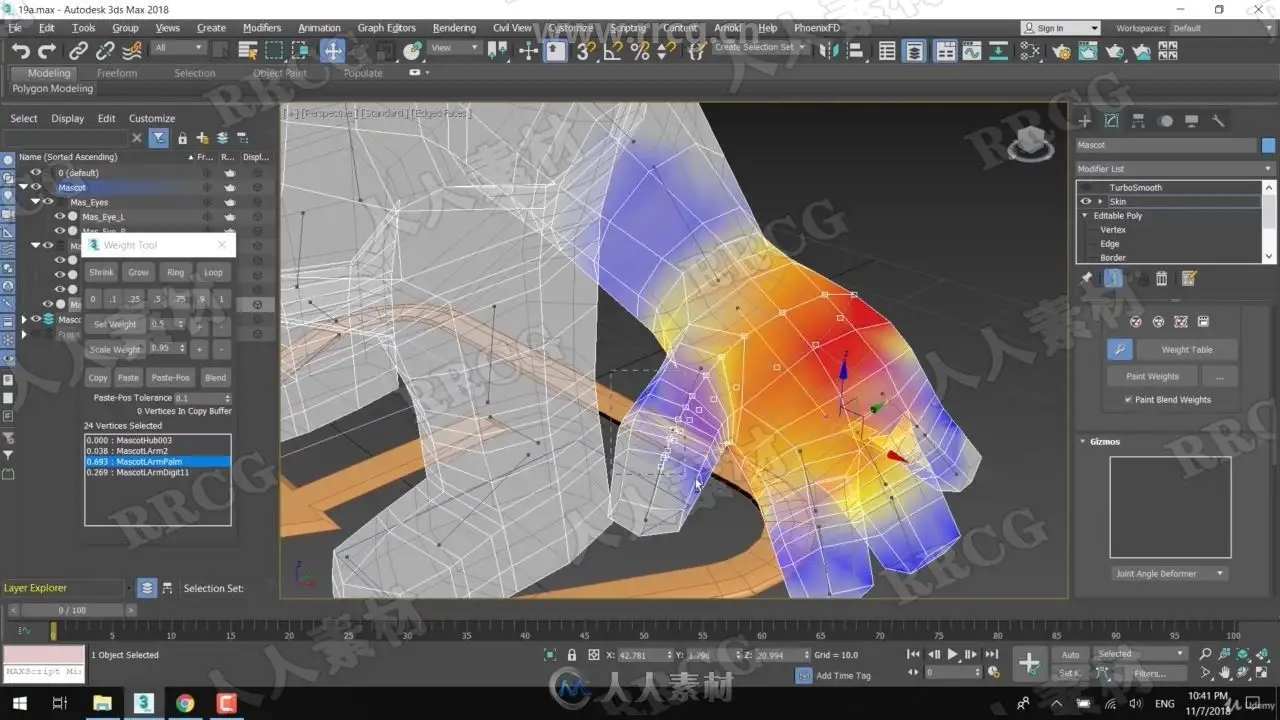Image resolution: width=1280 pixels, height=720 pixels.
Task: Switch to the Hierarchy panel tab
Action: pos(1138,121)
